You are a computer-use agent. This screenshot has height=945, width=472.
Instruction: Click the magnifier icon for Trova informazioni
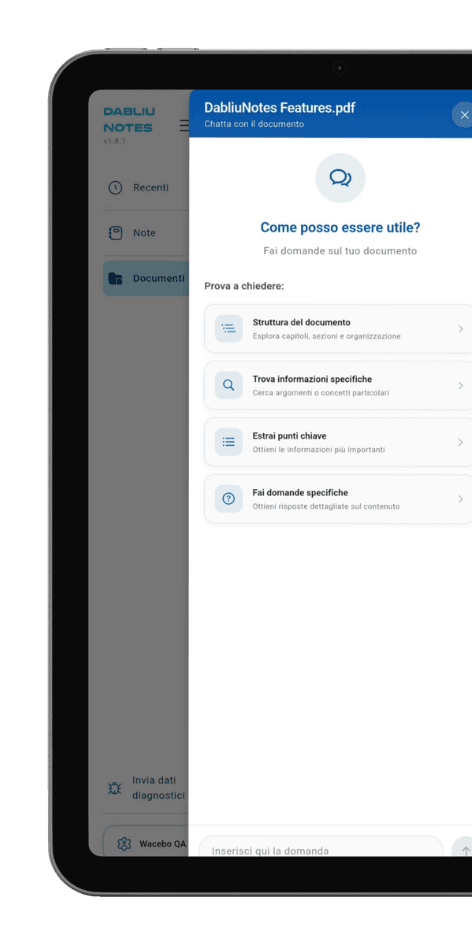[x=228, y=386]
